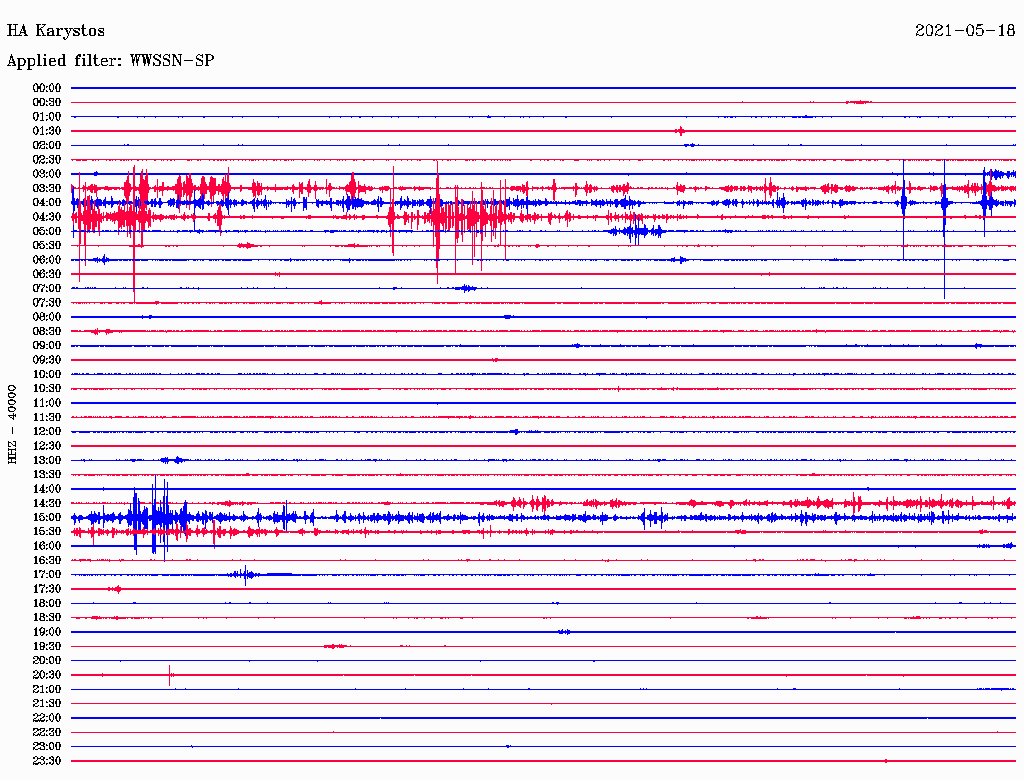This screenshot has width=1024, height=780.
Task: Select the 09:30 time label
Action: [x=47, y=360]
